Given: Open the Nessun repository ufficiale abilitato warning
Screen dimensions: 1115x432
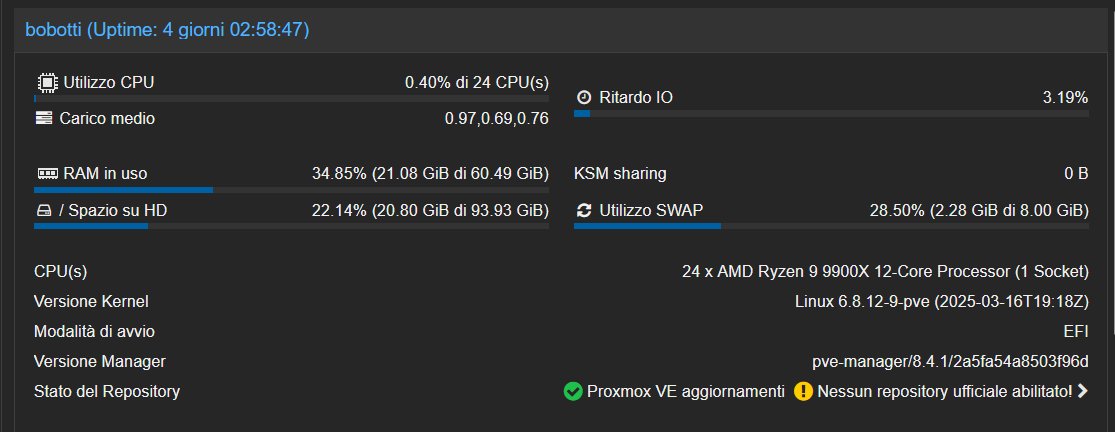Looking at the screenshot, I should [944, 392].
